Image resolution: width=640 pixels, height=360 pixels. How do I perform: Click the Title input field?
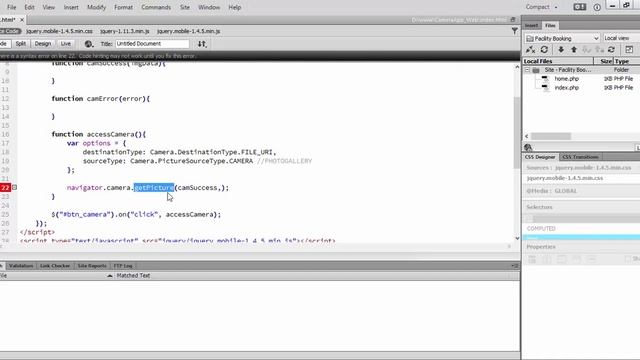152,44
